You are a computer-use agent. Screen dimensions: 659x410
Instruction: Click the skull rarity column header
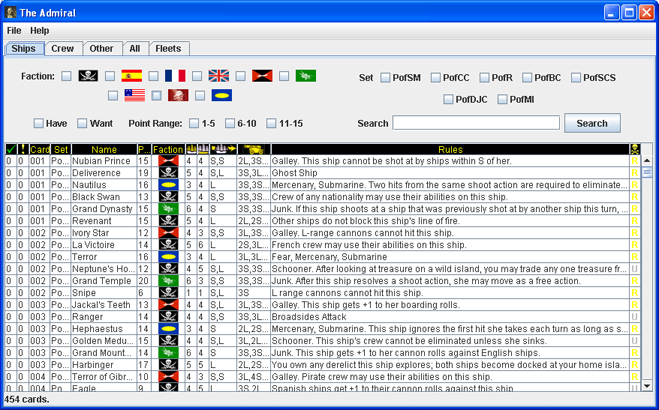633,150
